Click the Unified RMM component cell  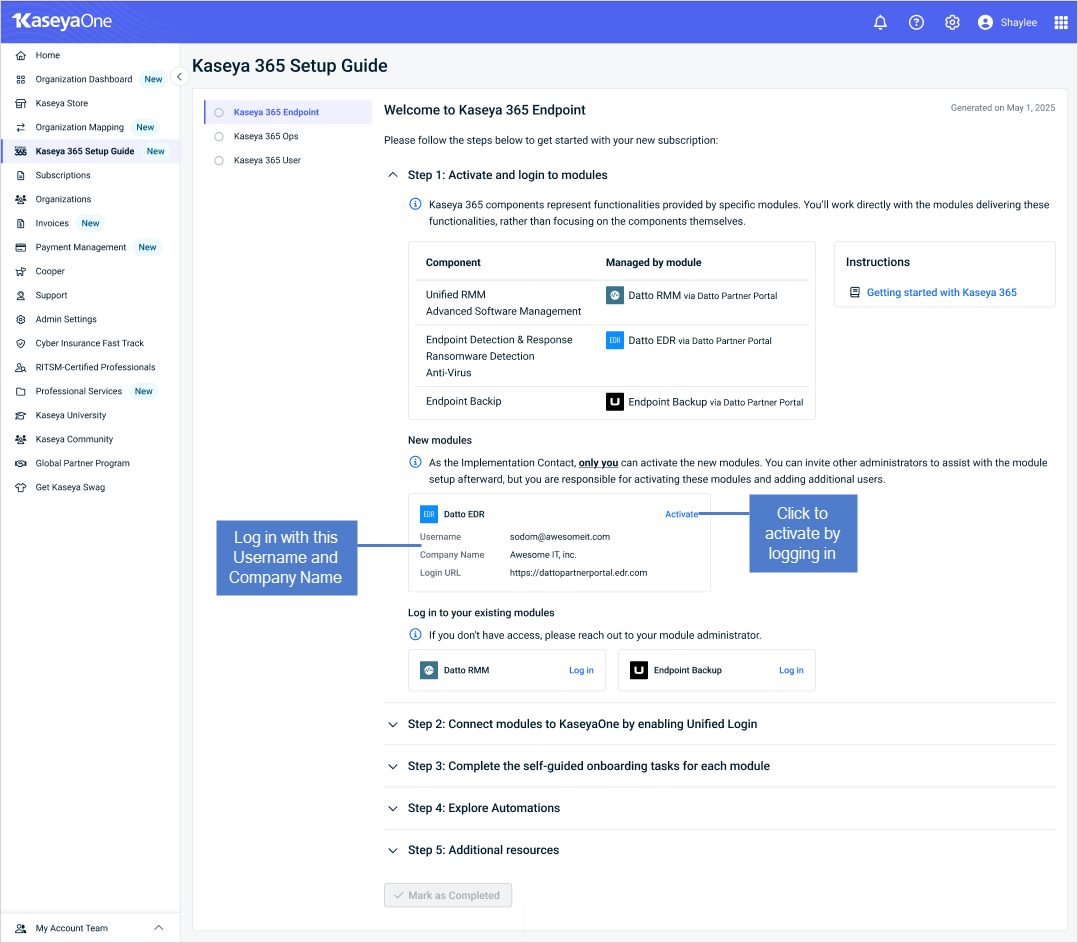455,295
